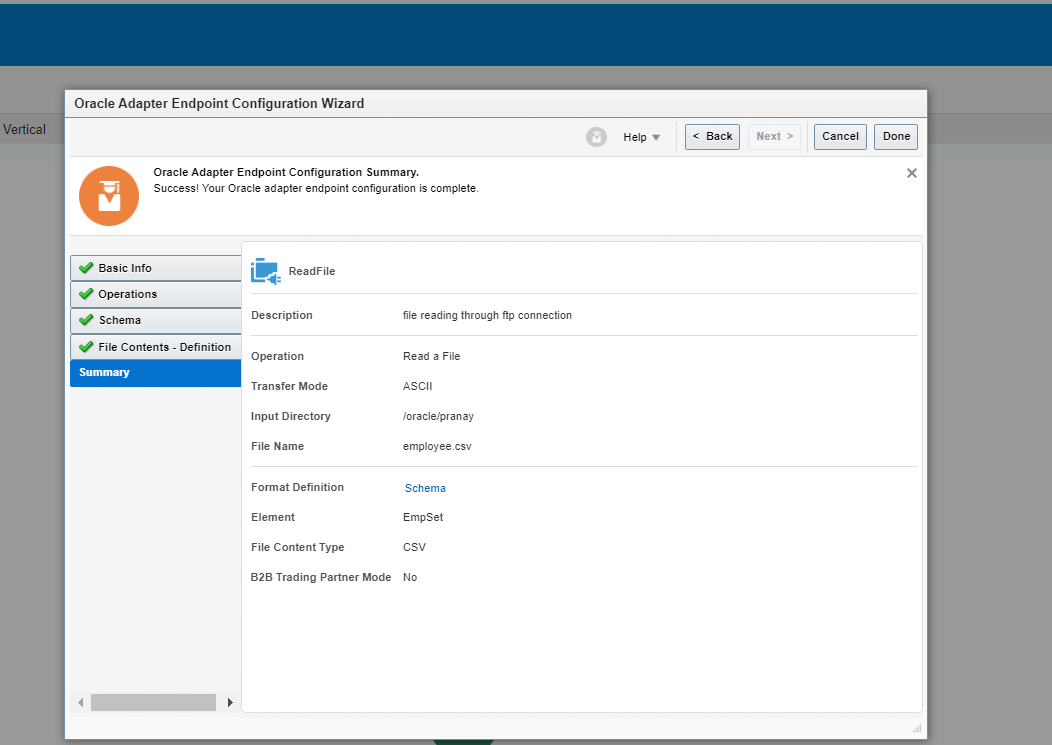Click the dialog resize grip in bottom-right corner
Viewport: 1052px width, 745px height.
[x=916, y=727]
